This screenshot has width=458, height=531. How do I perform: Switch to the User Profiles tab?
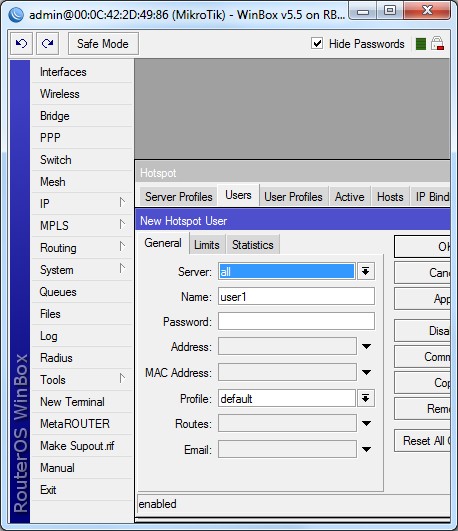coord(293,196)
